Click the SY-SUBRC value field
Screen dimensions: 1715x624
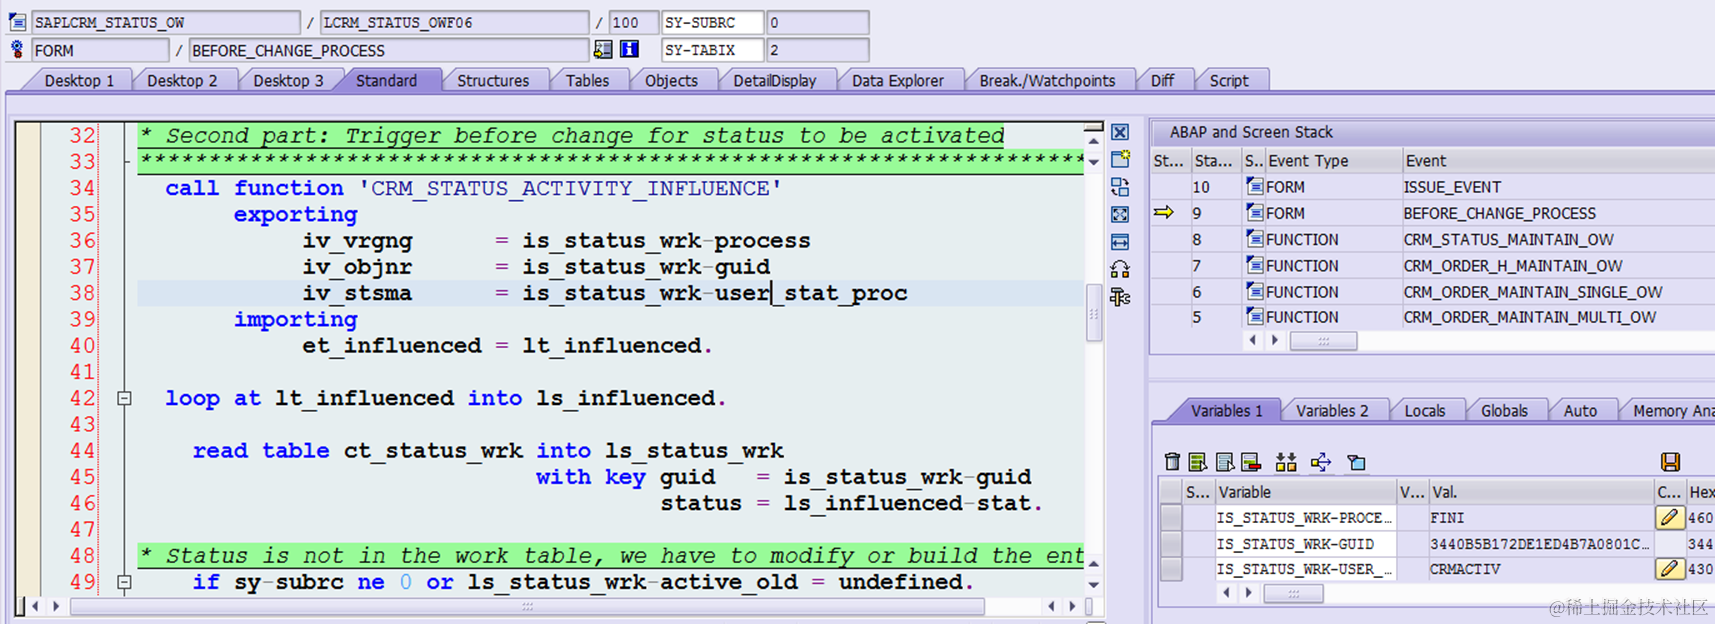(x=817, y=22)
